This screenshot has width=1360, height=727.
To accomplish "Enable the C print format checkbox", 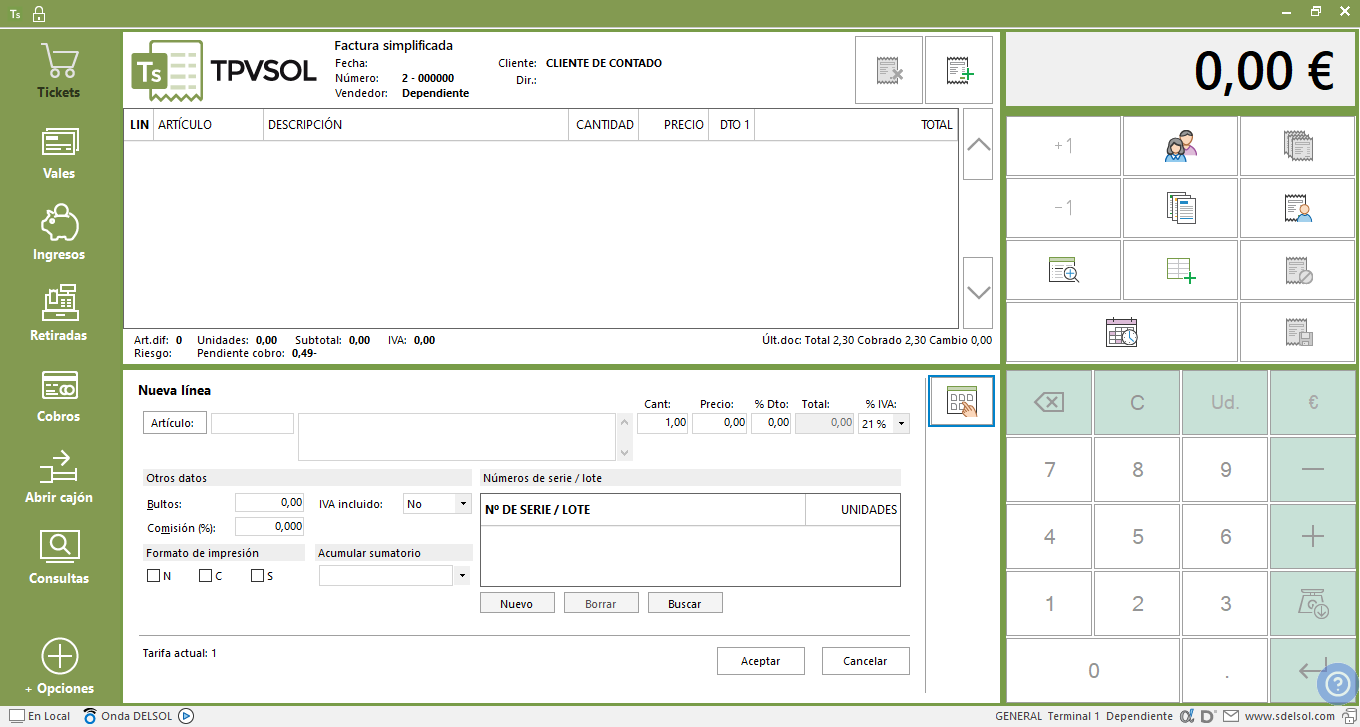I will 205,576.
